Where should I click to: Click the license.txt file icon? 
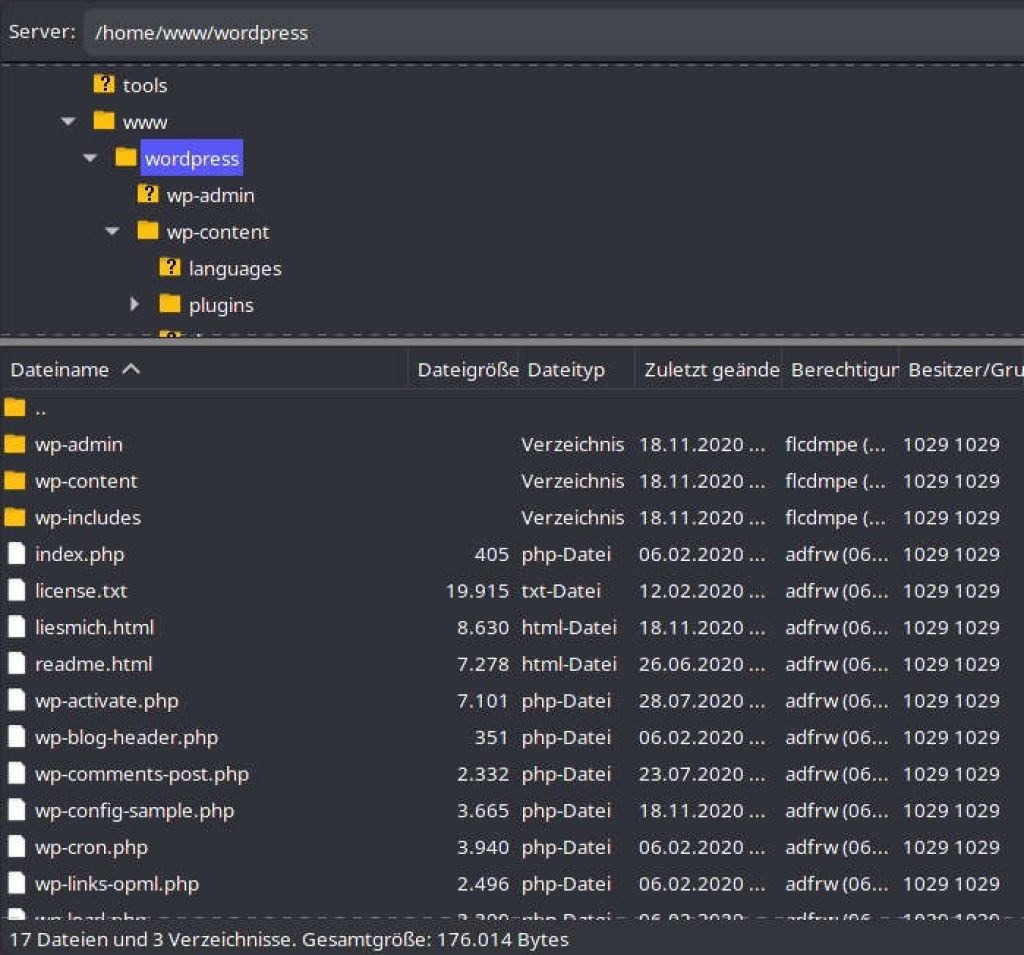[x=16, y=591]
